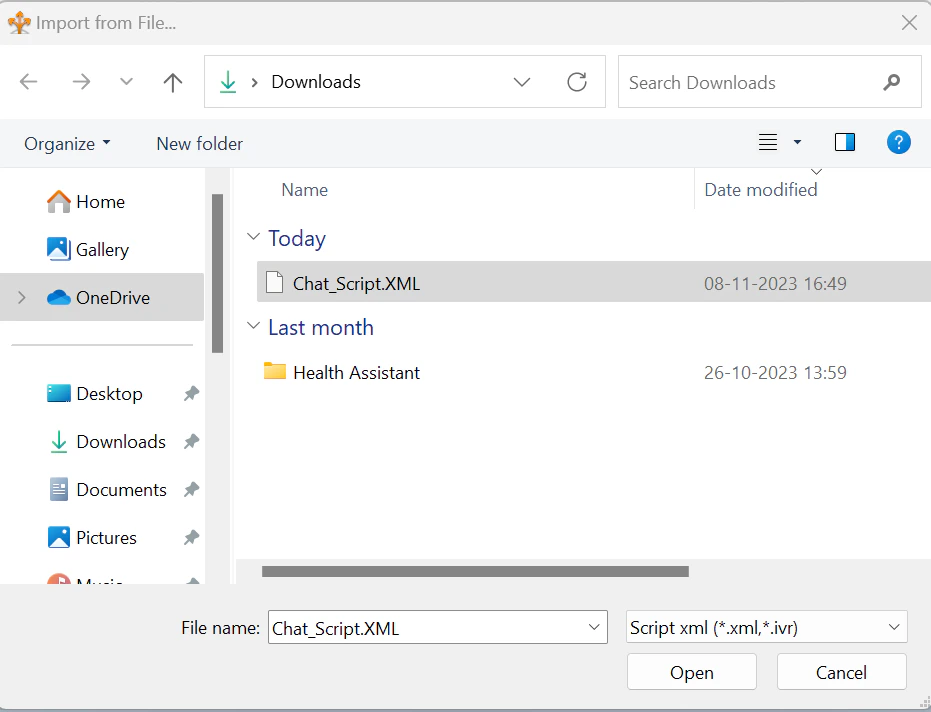
Task: Unpin the Documents shortcut
Action: point(190,489)
